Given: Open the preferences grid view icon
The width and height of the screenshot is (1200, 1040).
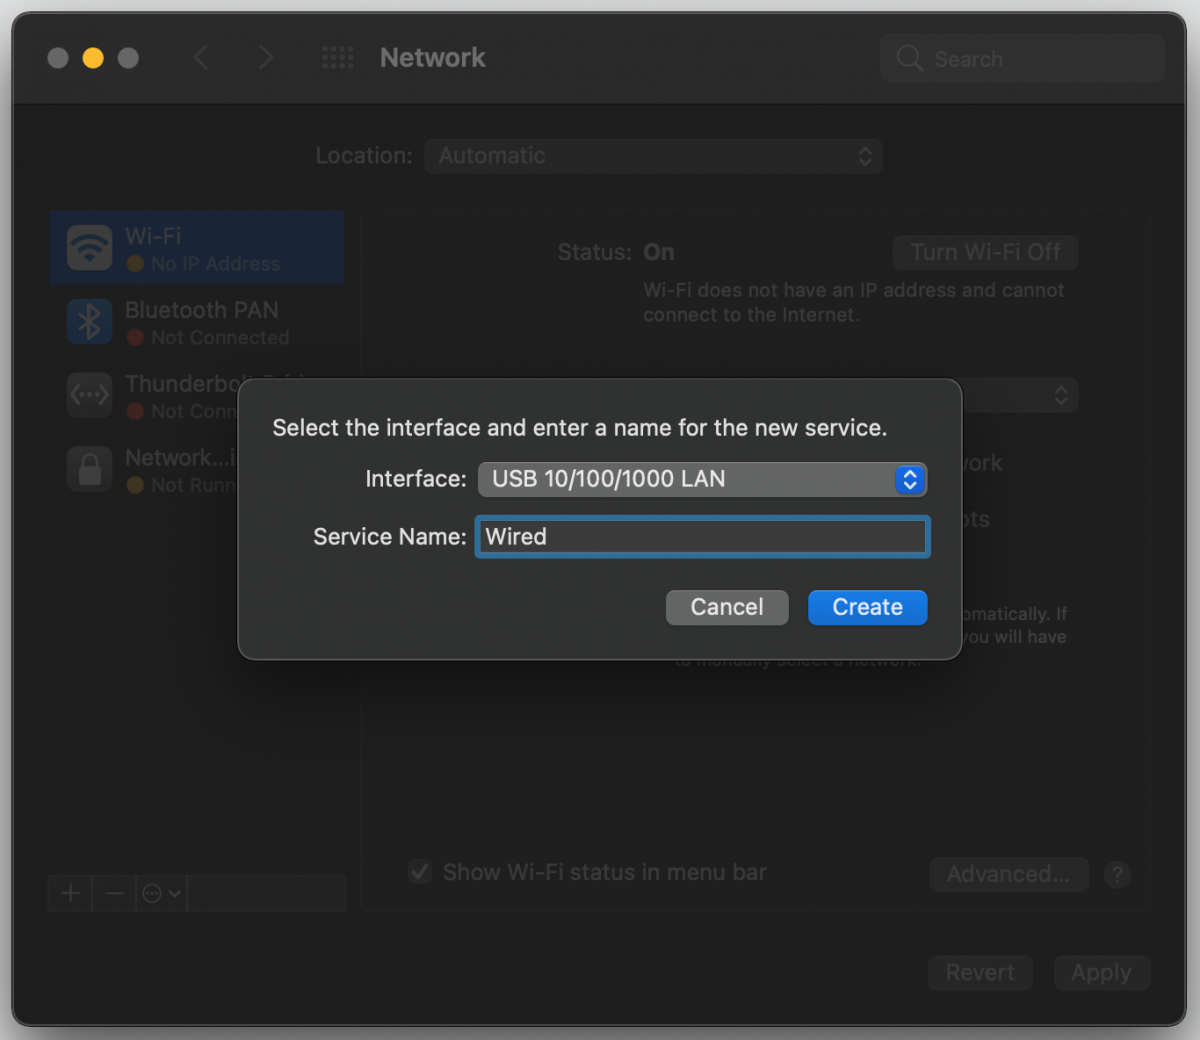Looking at the screenshot, I should point(337,57).
